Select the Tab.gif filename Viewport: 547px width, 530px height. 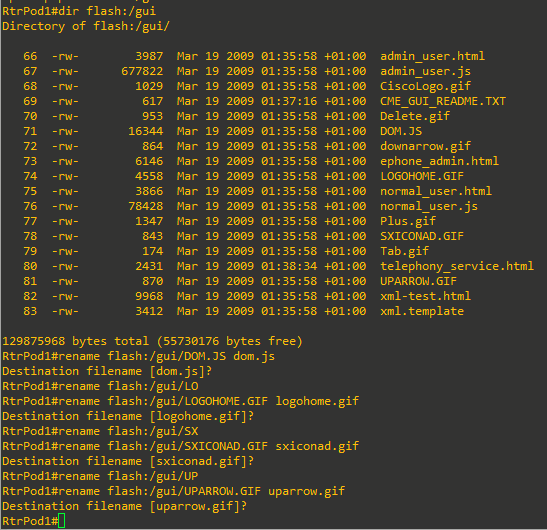click(x=404, y=252)
